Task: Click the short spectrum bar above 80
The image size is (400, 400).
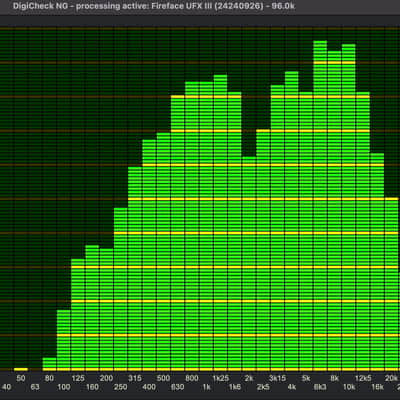Action: coord(49,364)
